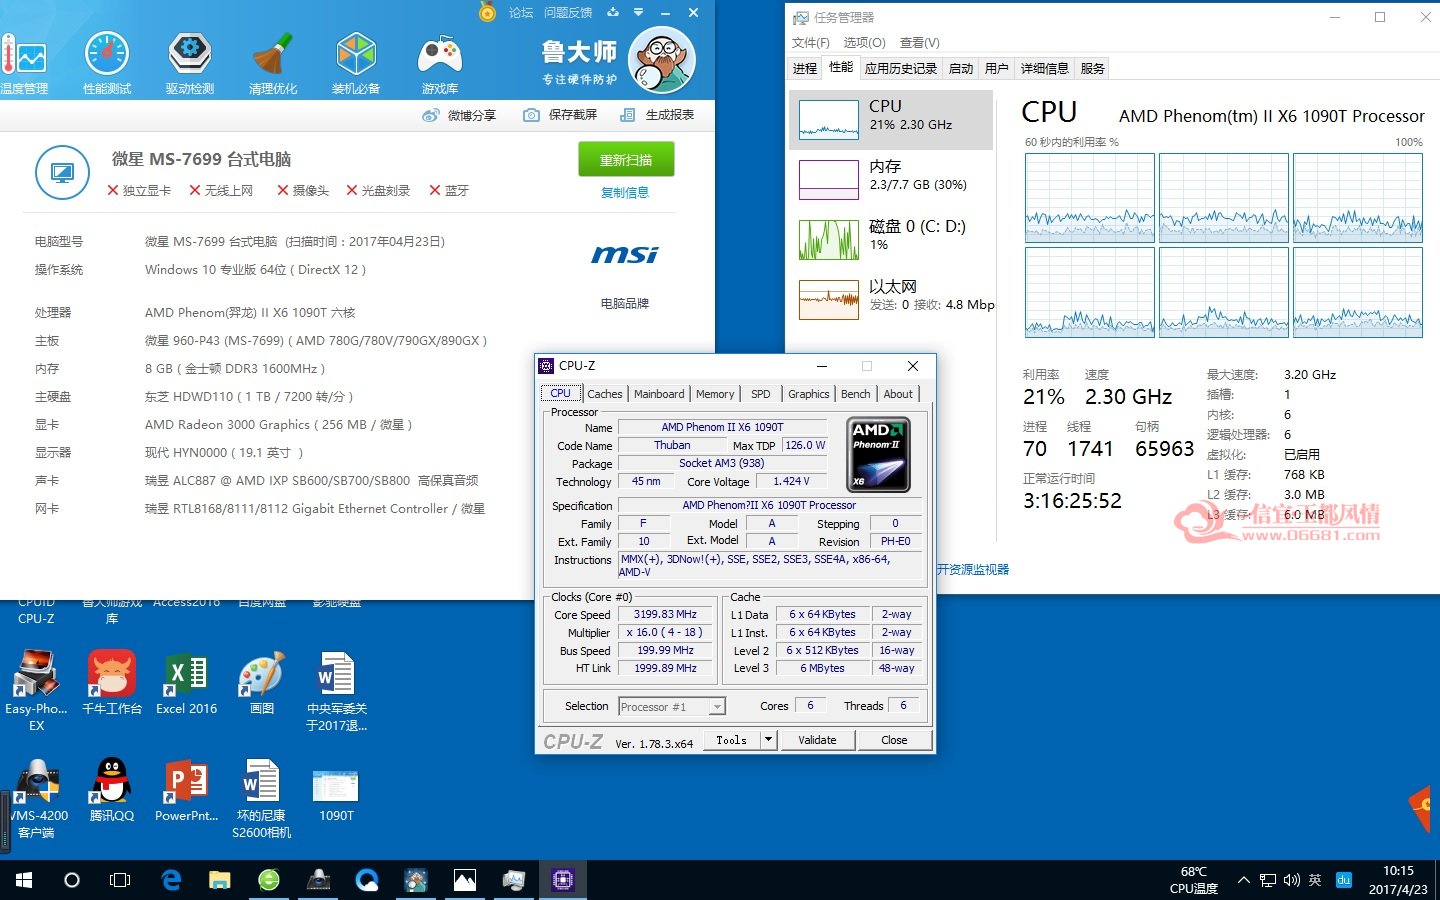1440x900 pixels.
Task: Open 查看(V) menu in Task Manager
Action: [920, 42]
